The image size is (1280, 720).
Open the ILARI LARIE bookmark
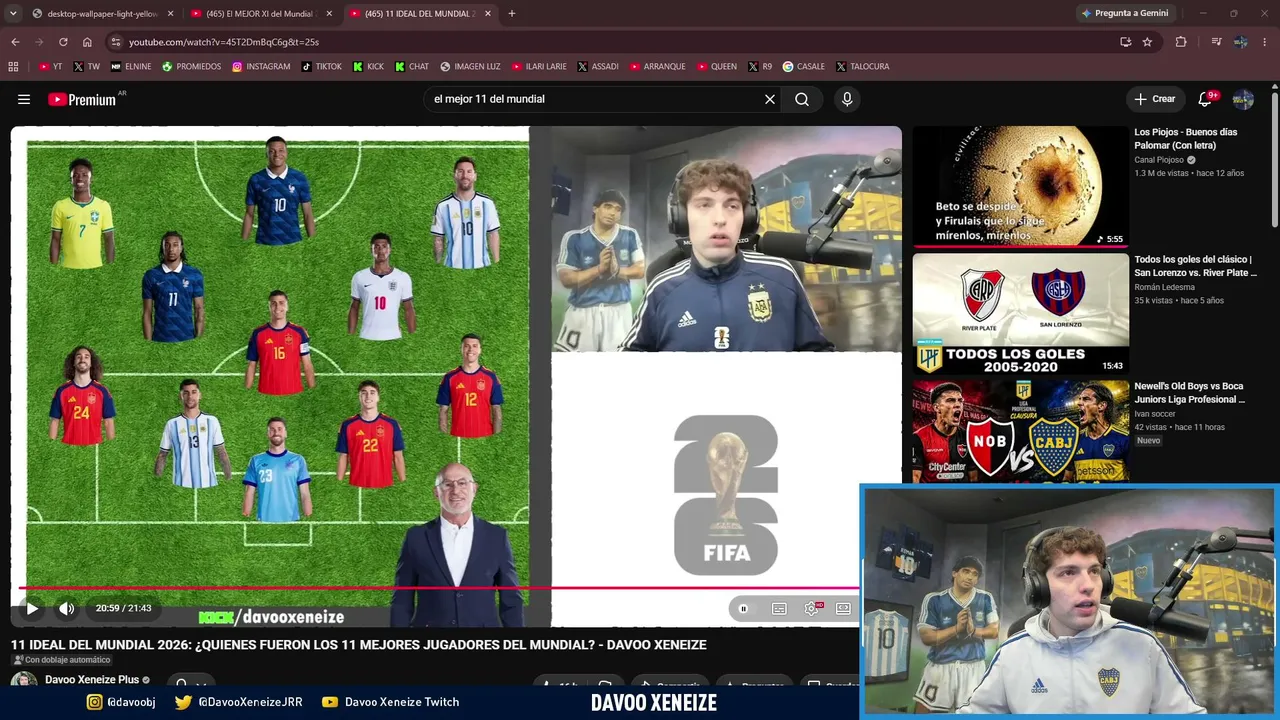539,67
